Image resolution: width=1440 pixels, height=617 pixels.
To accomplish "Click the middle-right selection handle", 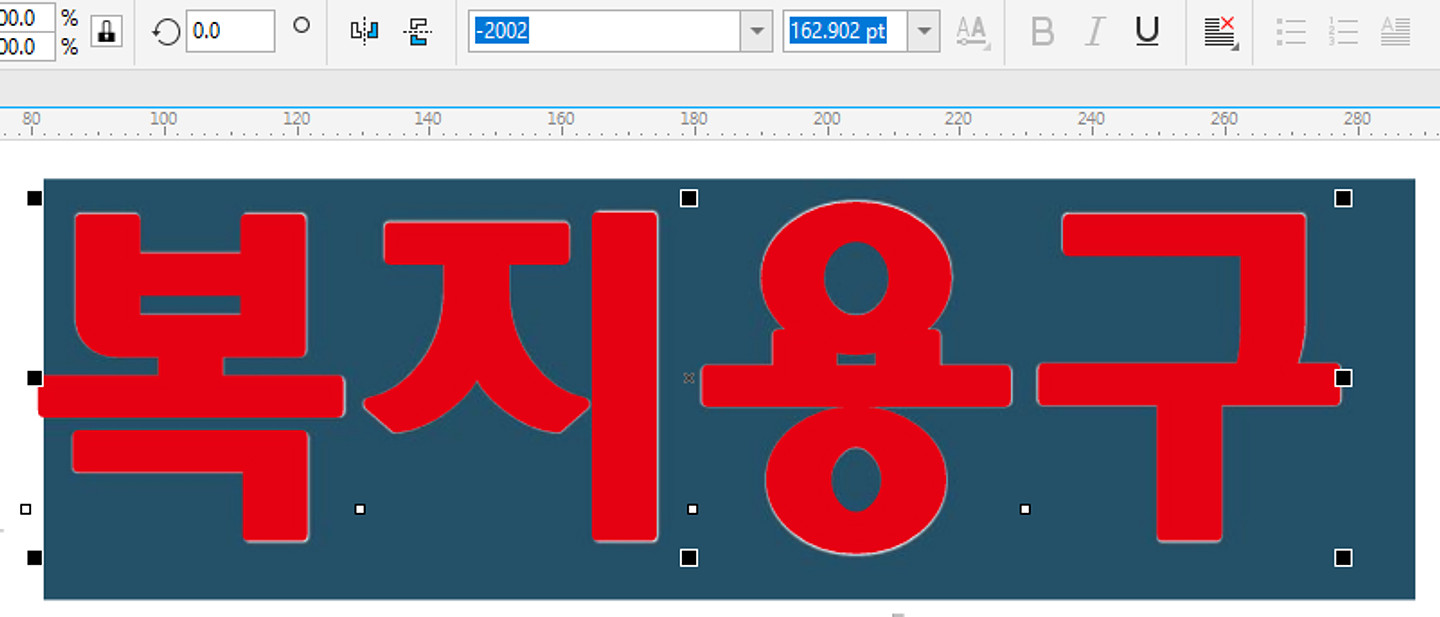I will (x=1343, y=377).
